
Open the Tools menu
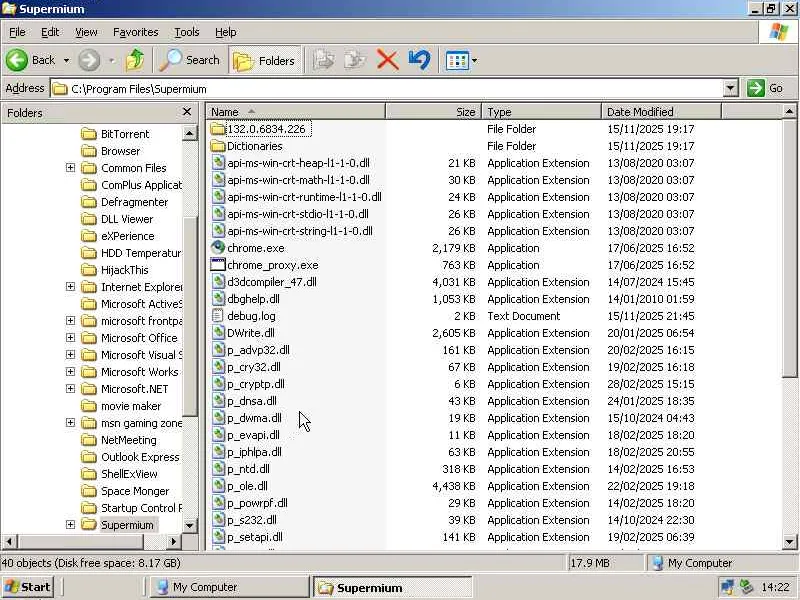click(x=187, y=32)
